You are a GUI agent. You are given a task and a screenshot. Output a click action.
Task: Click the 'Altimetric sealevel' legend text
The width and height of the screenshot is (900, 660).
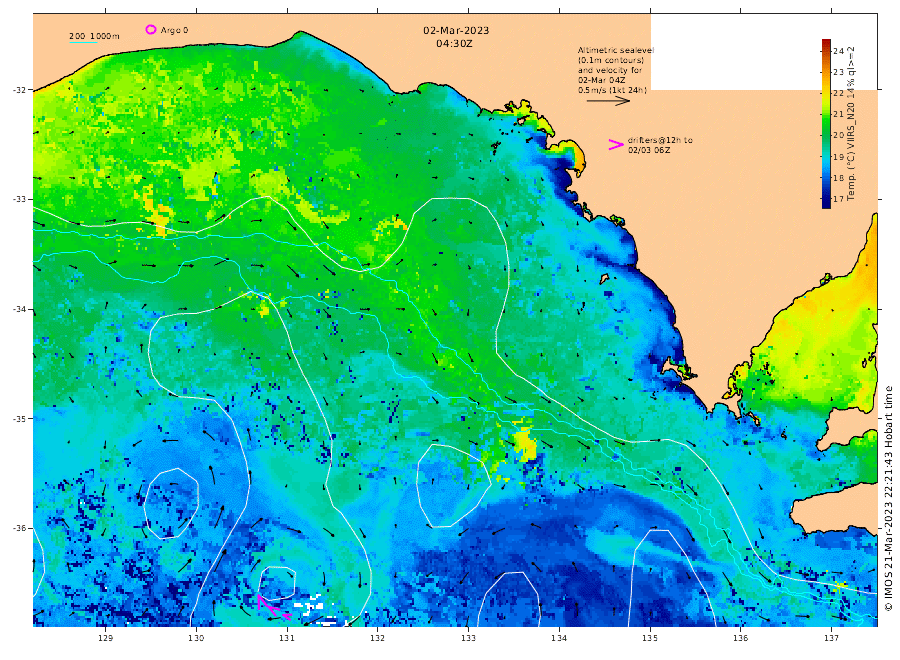coord(615,50)
